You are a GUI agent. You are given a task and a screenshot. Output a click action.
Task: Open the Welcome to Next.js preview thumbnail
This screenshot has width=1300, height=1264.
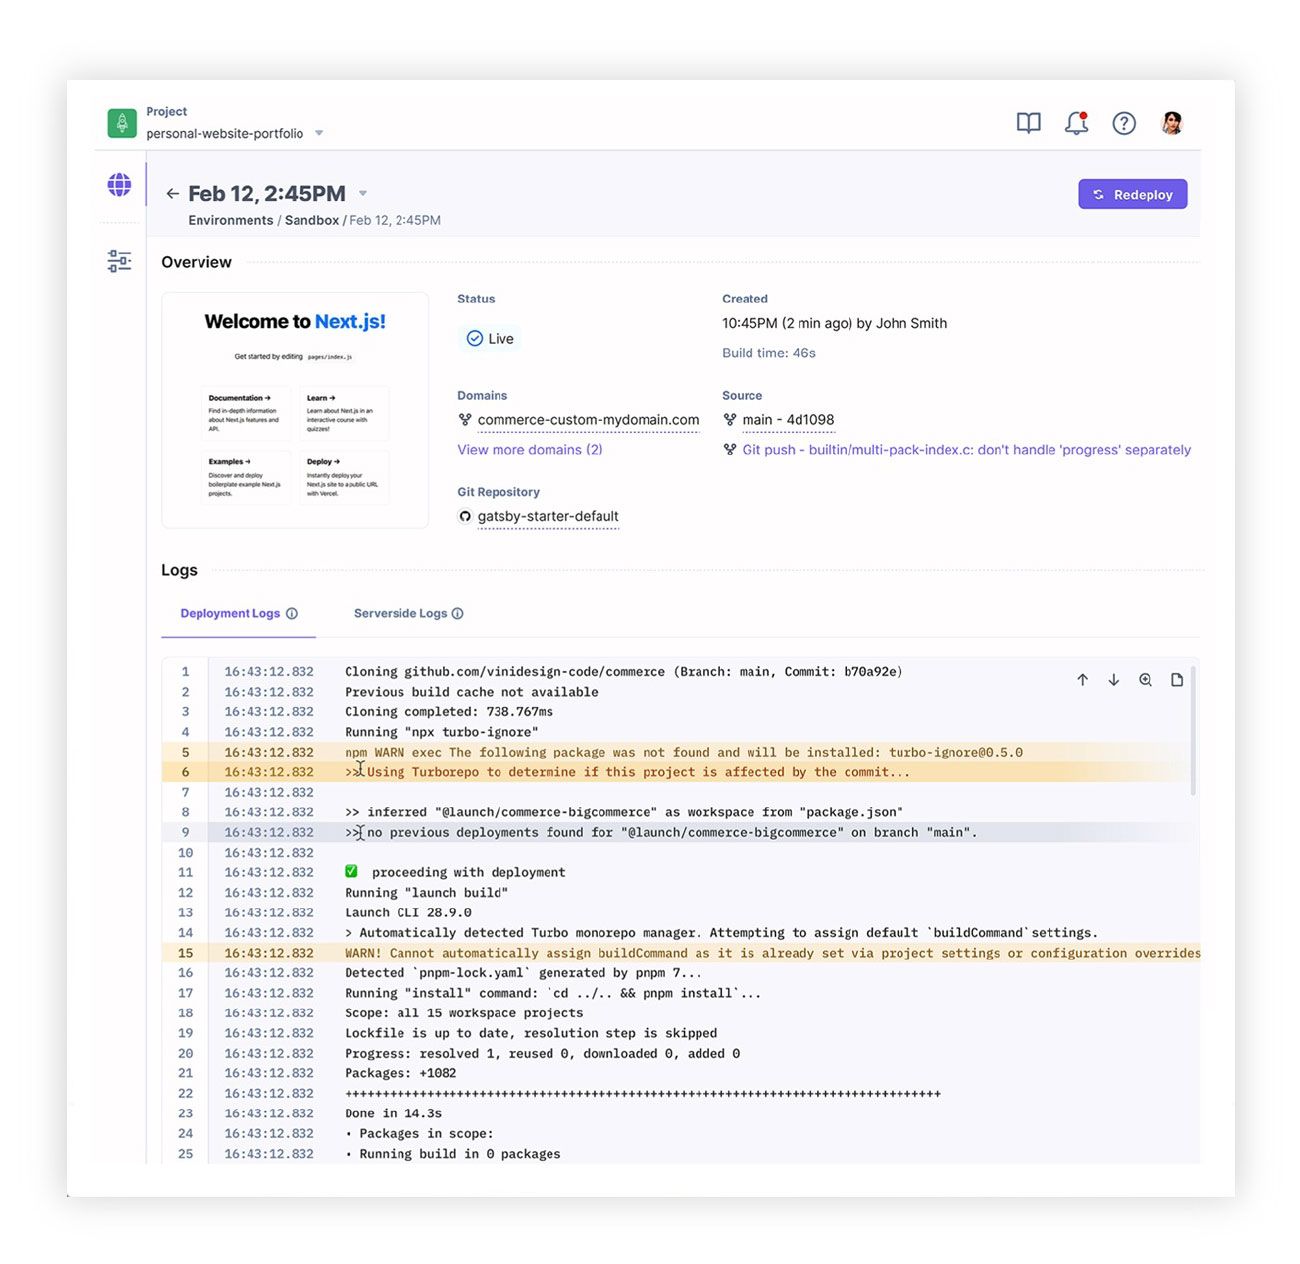click(x=295, y=410)
